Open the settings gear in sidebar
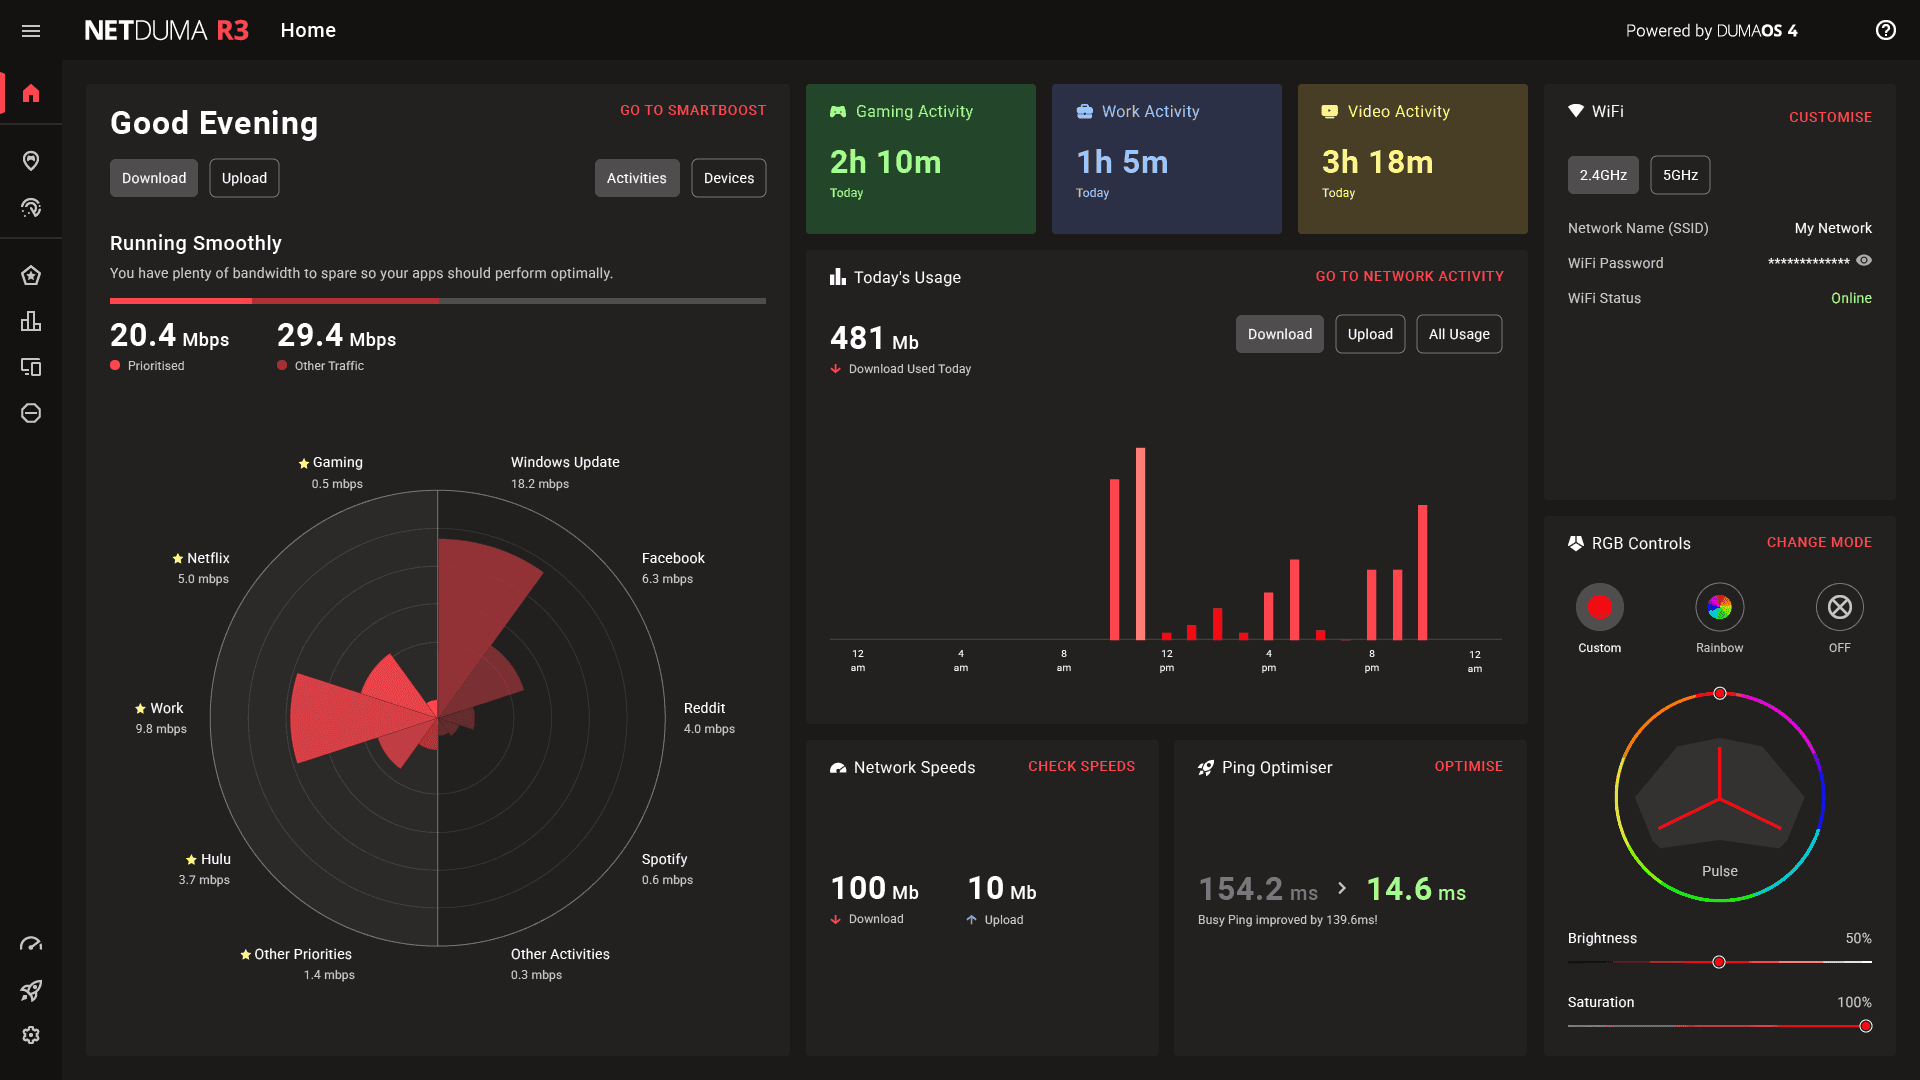 31,1035
